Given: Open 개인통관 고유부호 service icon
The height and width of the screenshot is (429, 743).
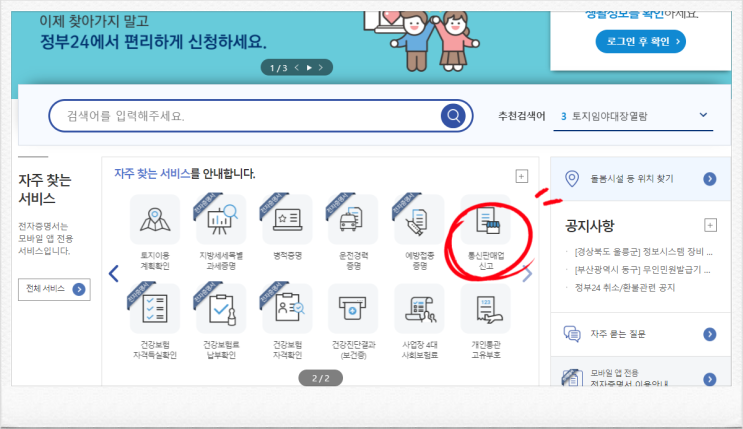Looking at the screenshot, I should (x=486, y=309).
